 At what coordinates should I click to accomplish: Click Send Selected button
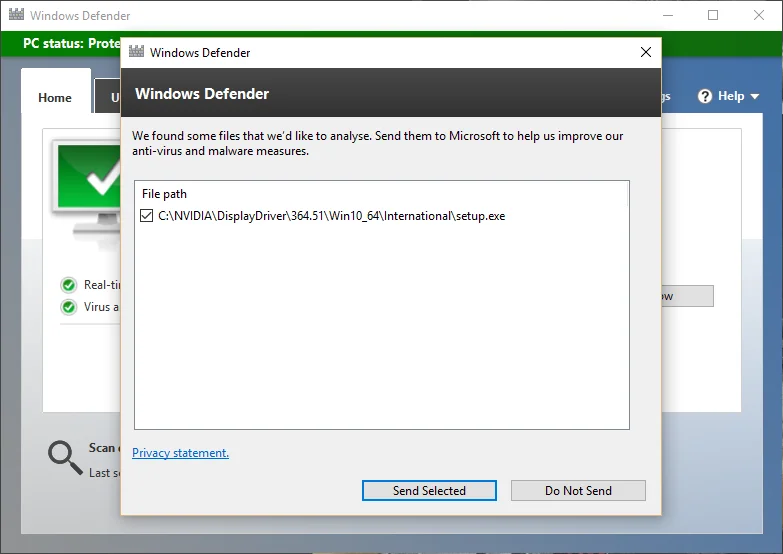[429, 491]
